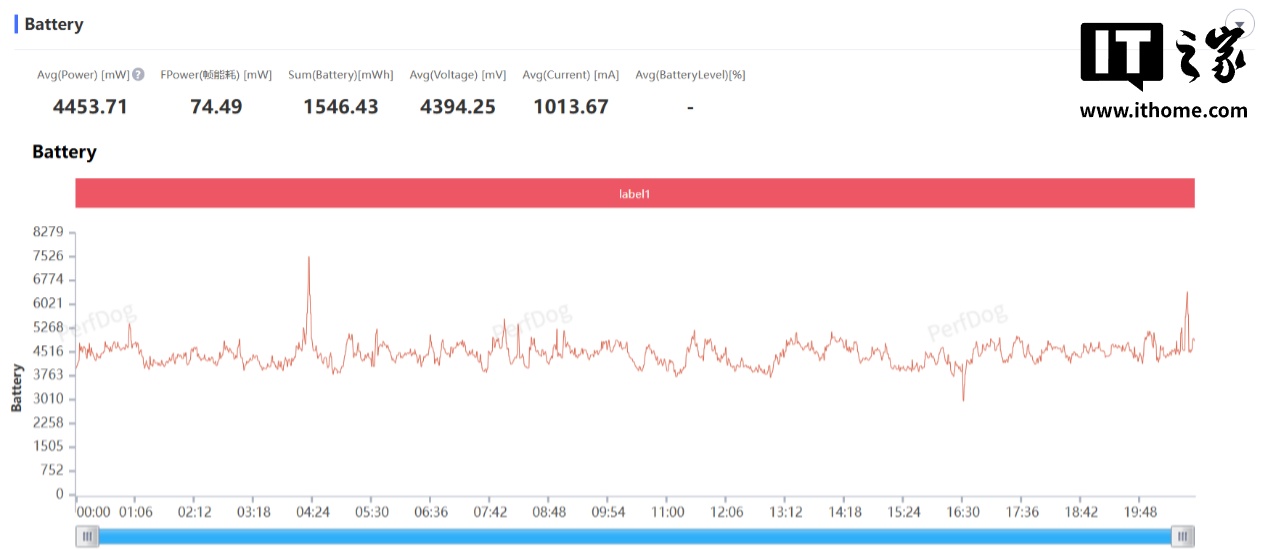Click the 07:42 x-axis time label
Viewport: 1268px width, 550px height.
tap(490, 512)
